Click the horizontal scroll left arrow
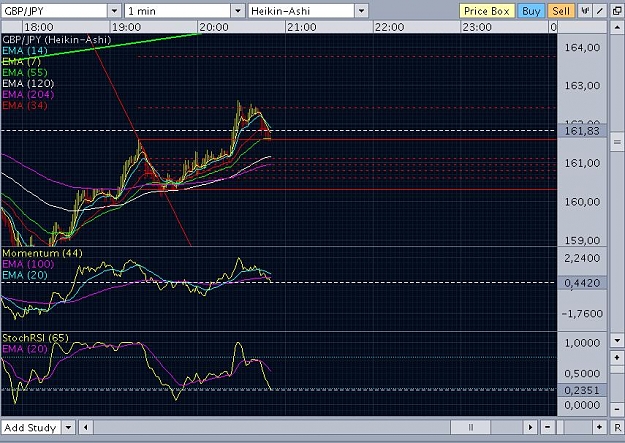 pyautogui.click(x=86, y=427)
